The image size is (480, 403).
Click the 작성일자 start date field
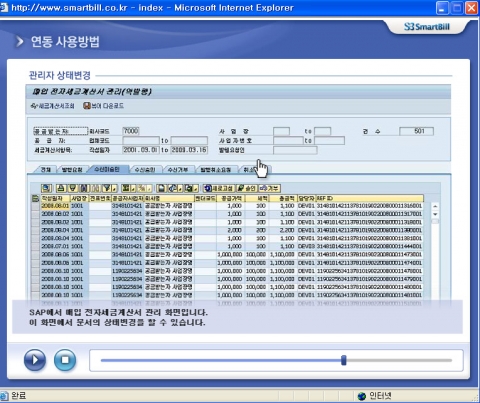point(141,150)
